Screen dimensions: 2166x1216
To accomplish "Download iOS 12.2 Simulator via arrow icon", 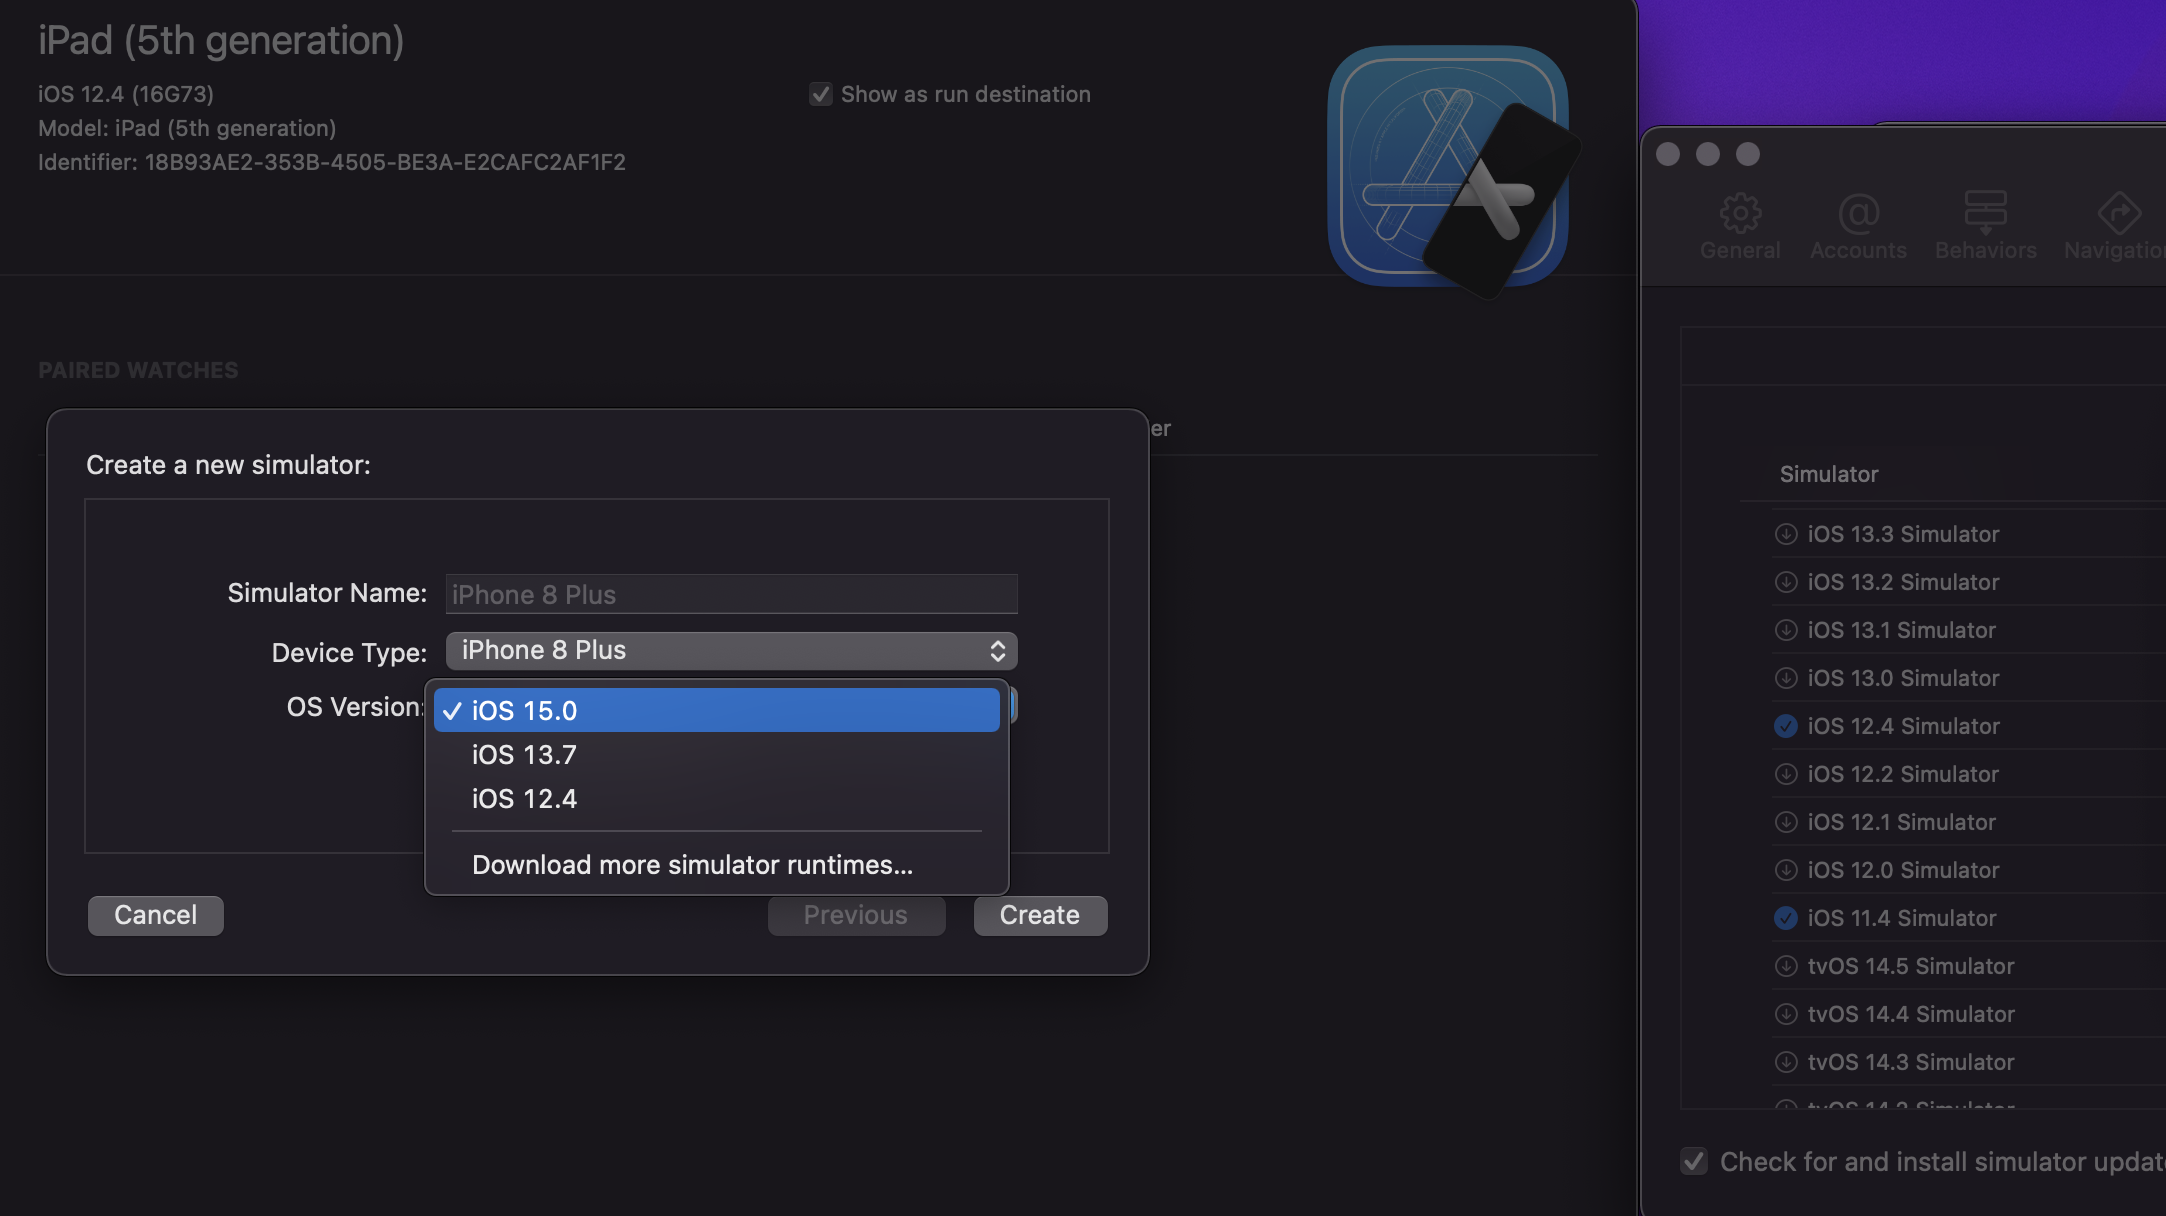I will [x=1786, y=774].
